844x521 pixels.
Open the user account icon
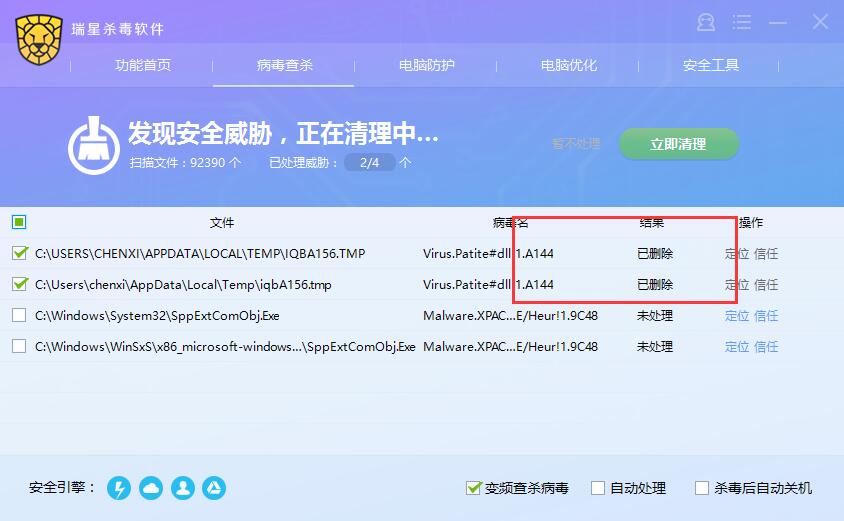tap(706, 22)
